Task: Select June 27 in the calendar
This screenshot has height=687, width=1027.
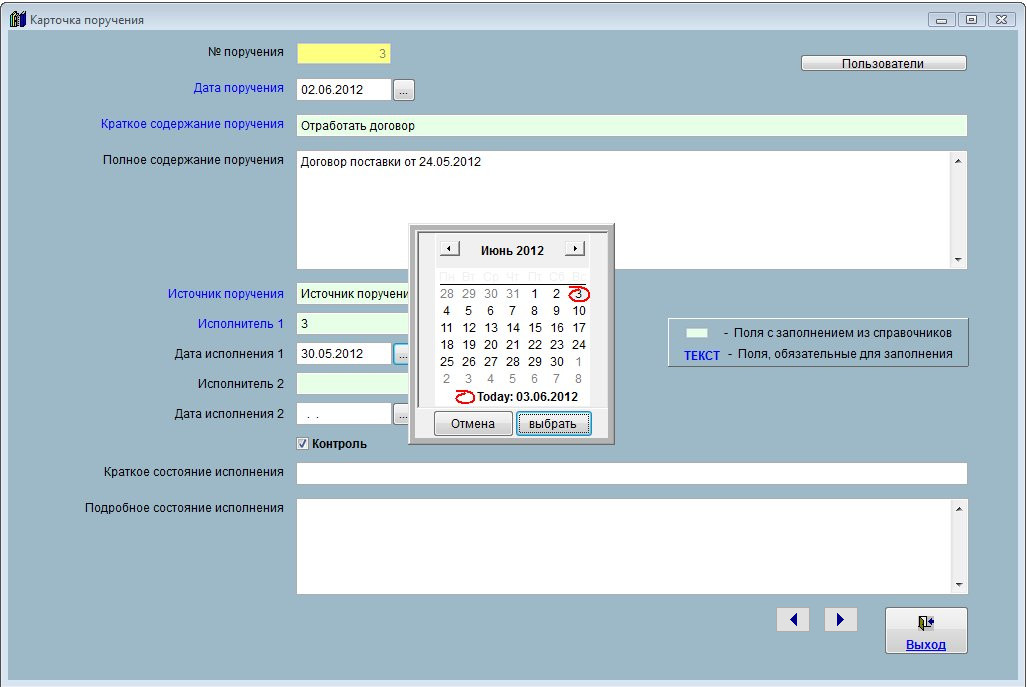Action: coord(491,362)
